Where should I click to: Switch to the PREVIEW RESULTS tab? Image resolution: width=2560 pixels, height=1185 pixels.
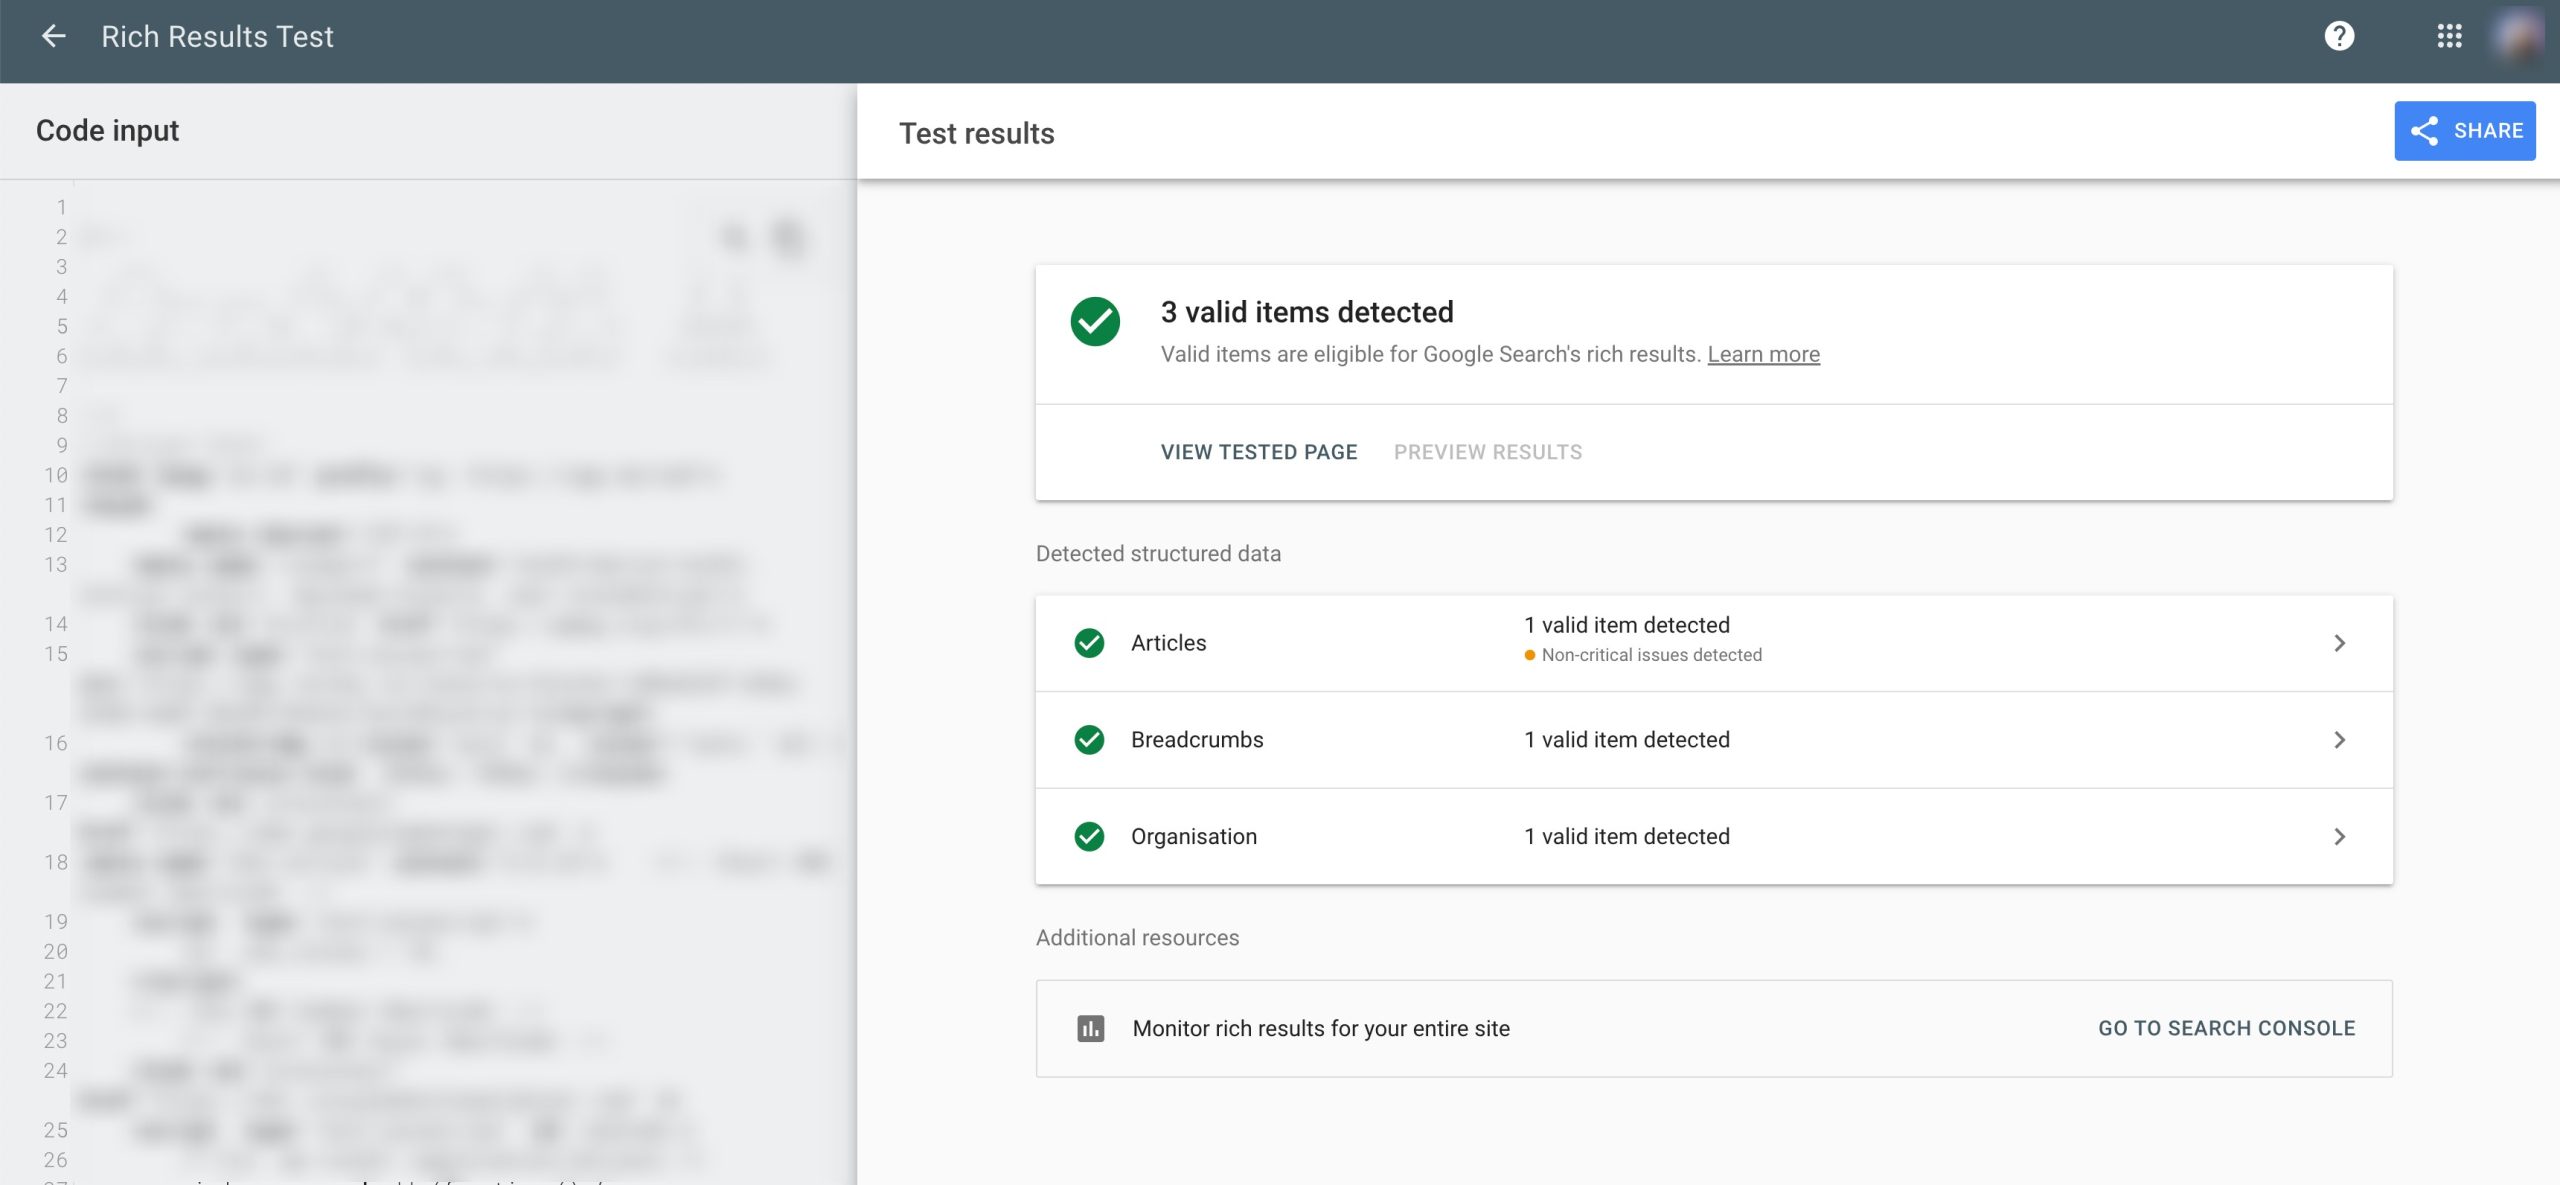pyautogui.click(x=1488, y=452)
